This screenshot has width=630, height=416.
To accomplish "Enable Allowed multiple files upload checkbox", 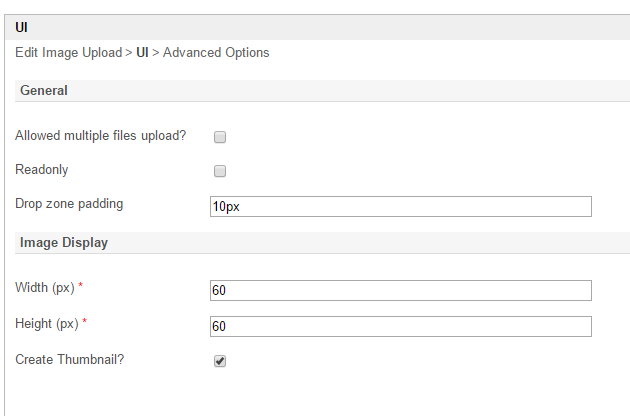I will click(x=220, y=137).
